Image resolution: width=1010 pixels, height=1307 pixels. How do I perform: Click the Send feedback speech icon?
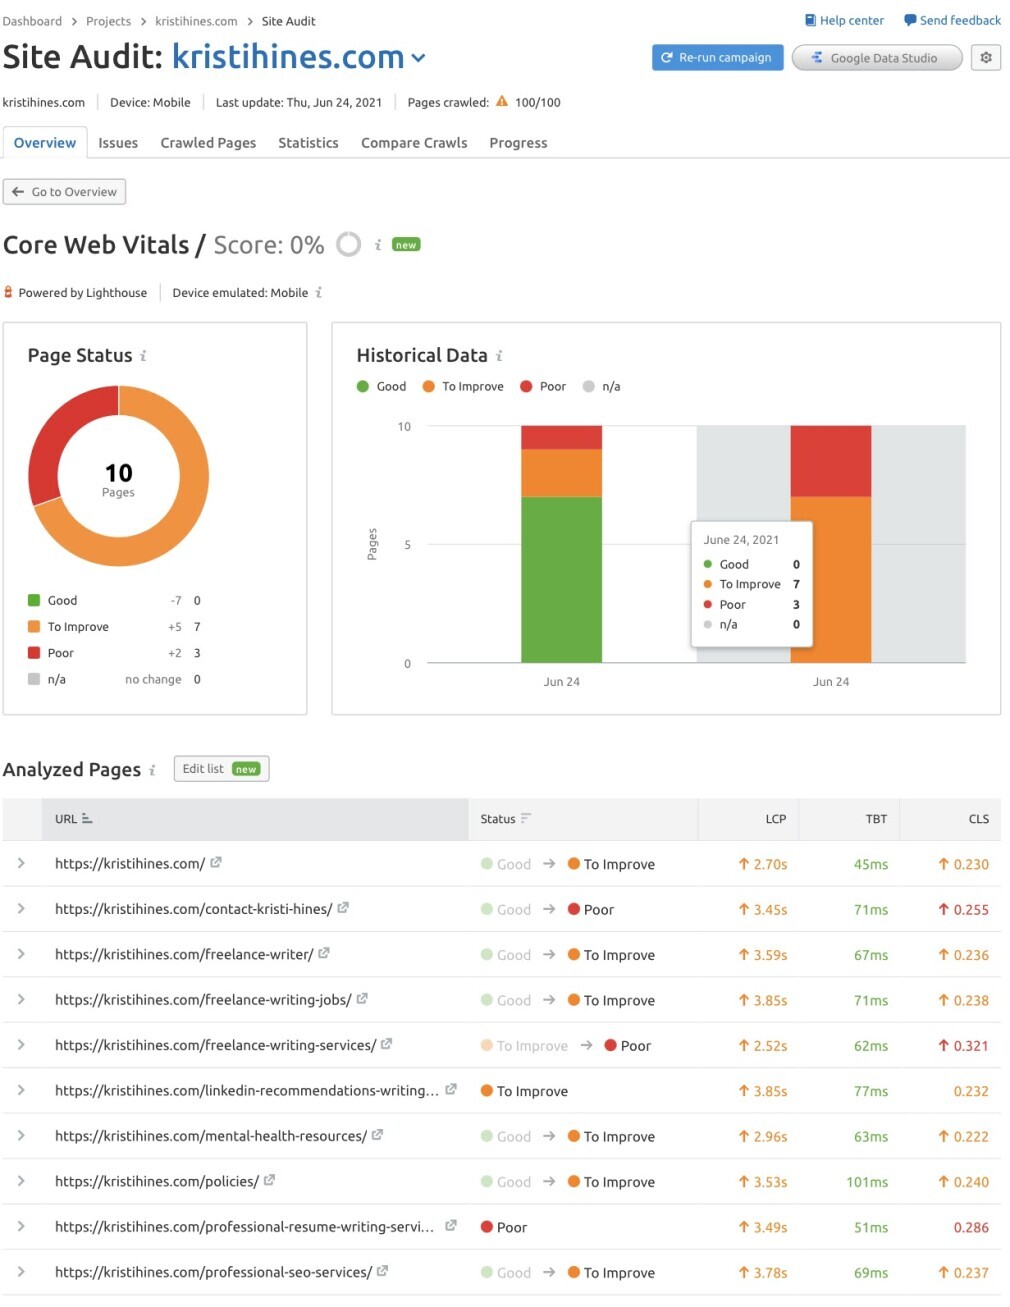coord(910,20)
